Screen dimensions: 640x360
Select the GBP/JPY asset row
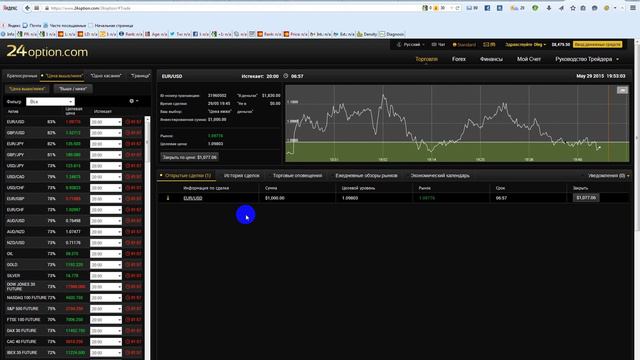point(74,155)
